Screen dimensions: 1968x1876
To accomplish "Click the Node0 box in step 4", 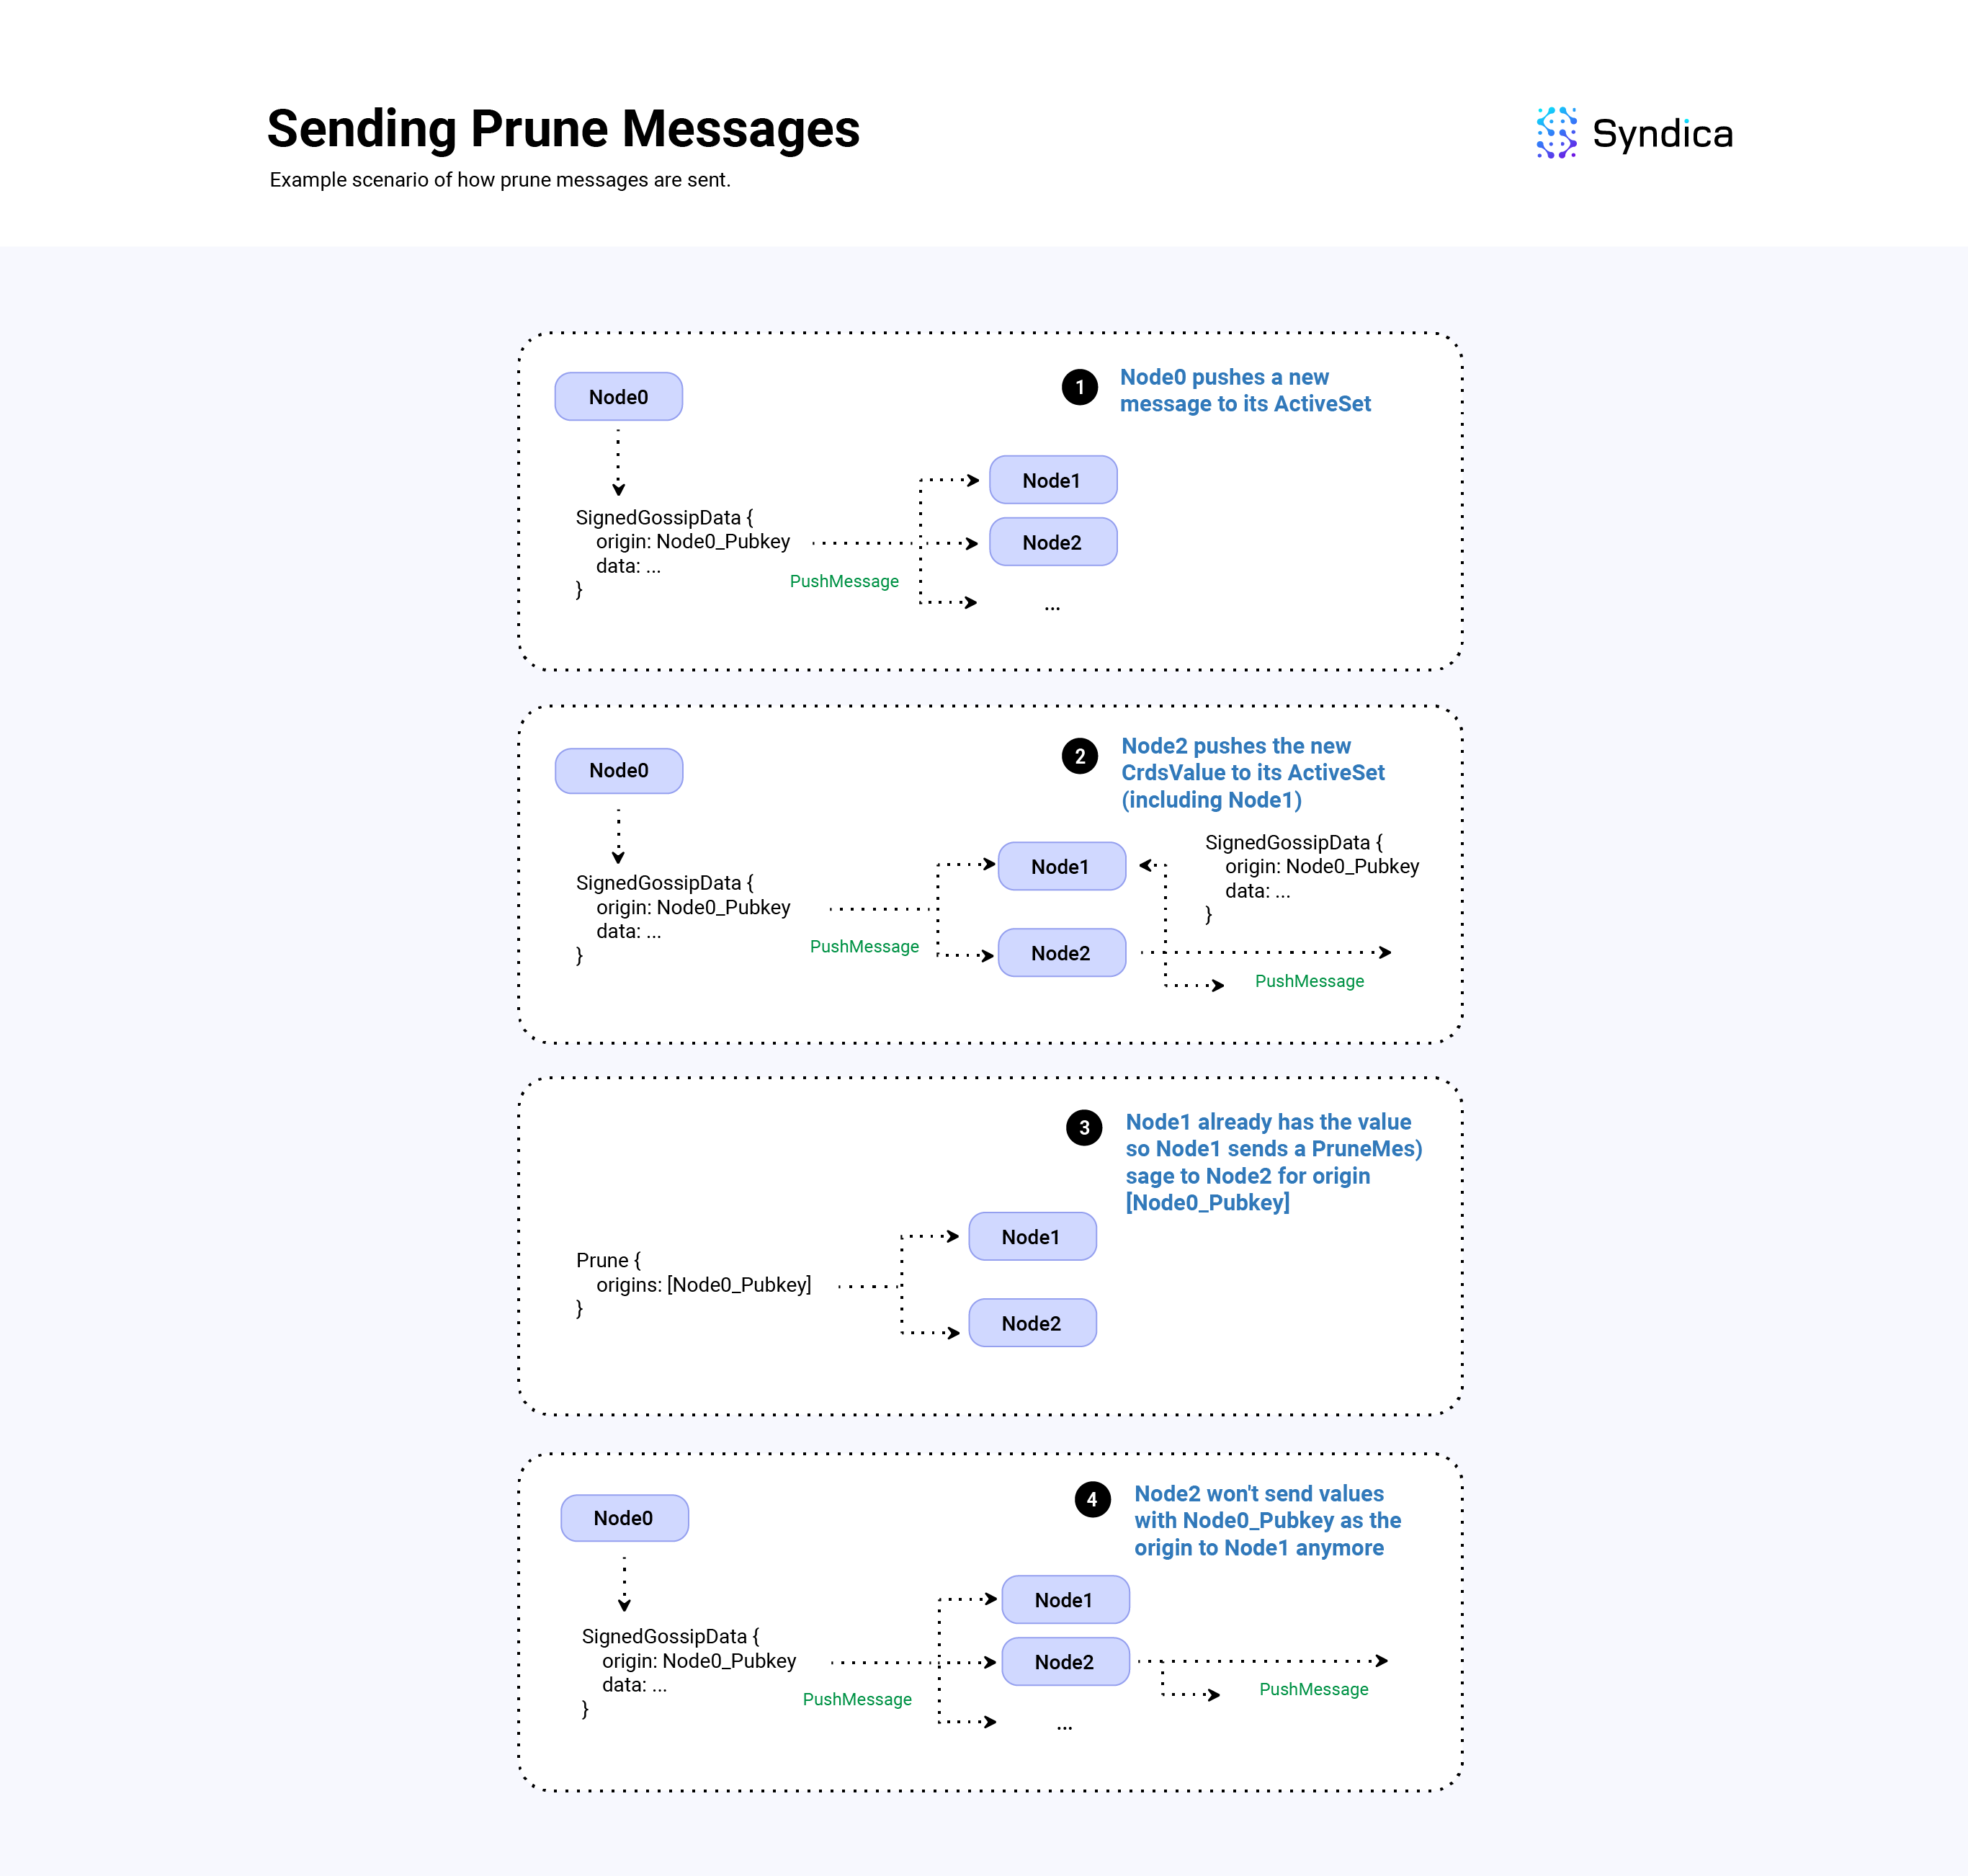I will tap(625, 1518).
